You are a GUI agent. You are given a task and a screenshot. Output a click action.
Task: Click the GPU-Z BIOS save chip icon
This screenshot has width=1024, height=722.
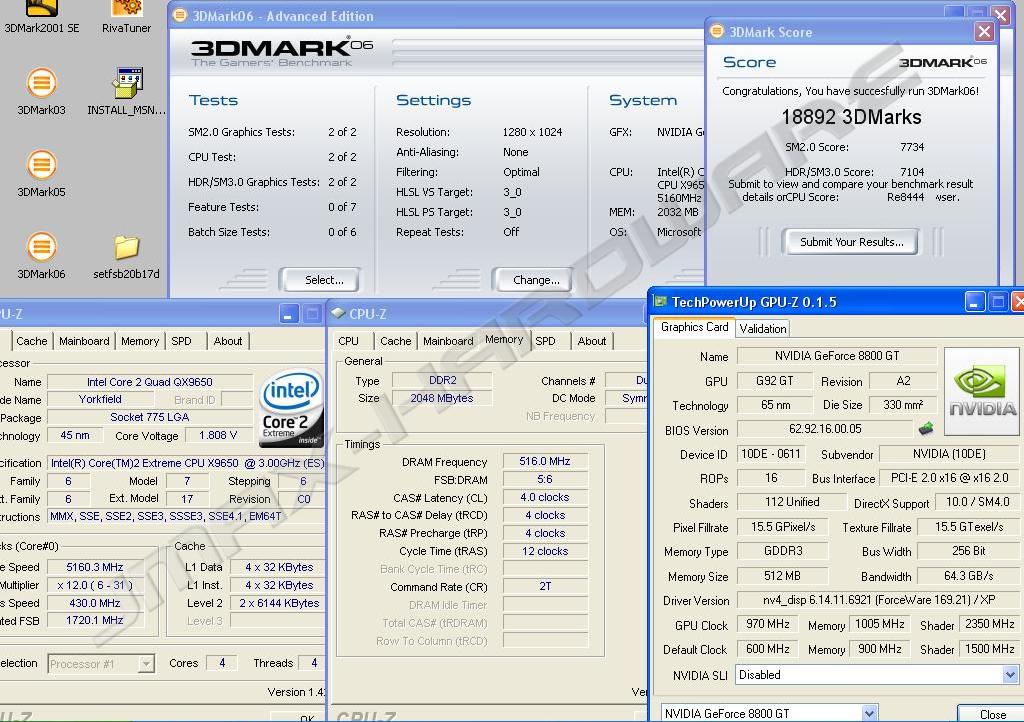pyautogui.click(x=925, y=429)
